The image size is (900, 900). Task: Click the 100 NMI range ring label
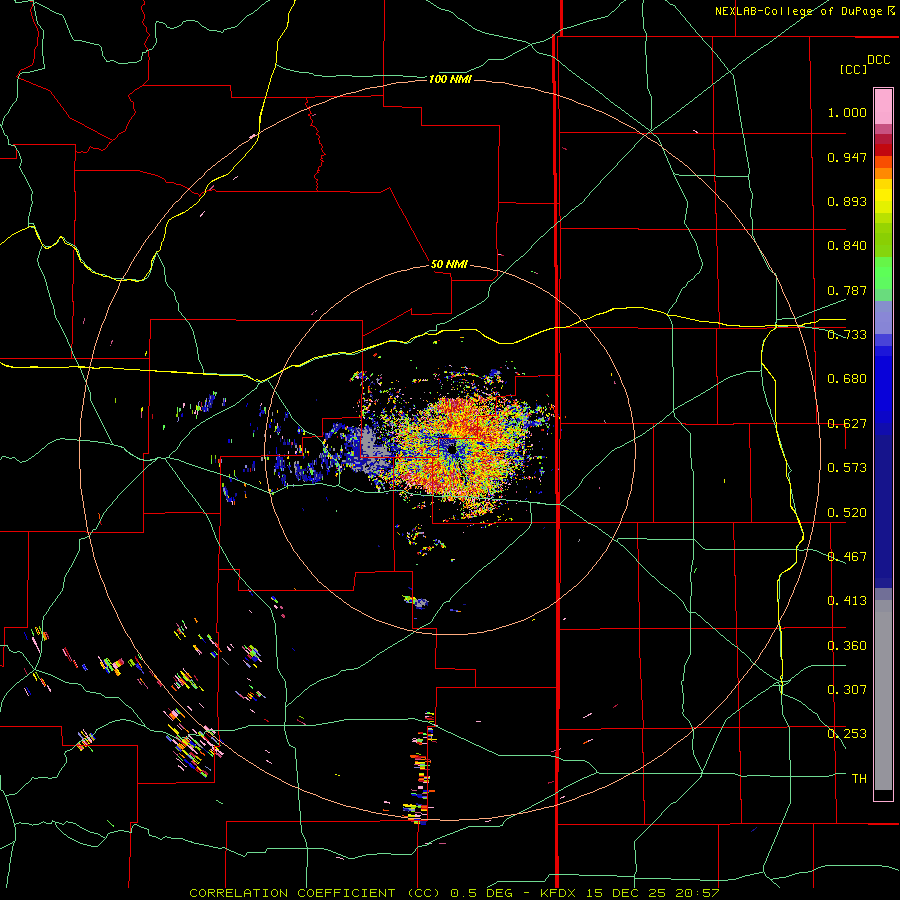[x=450, y=79]
